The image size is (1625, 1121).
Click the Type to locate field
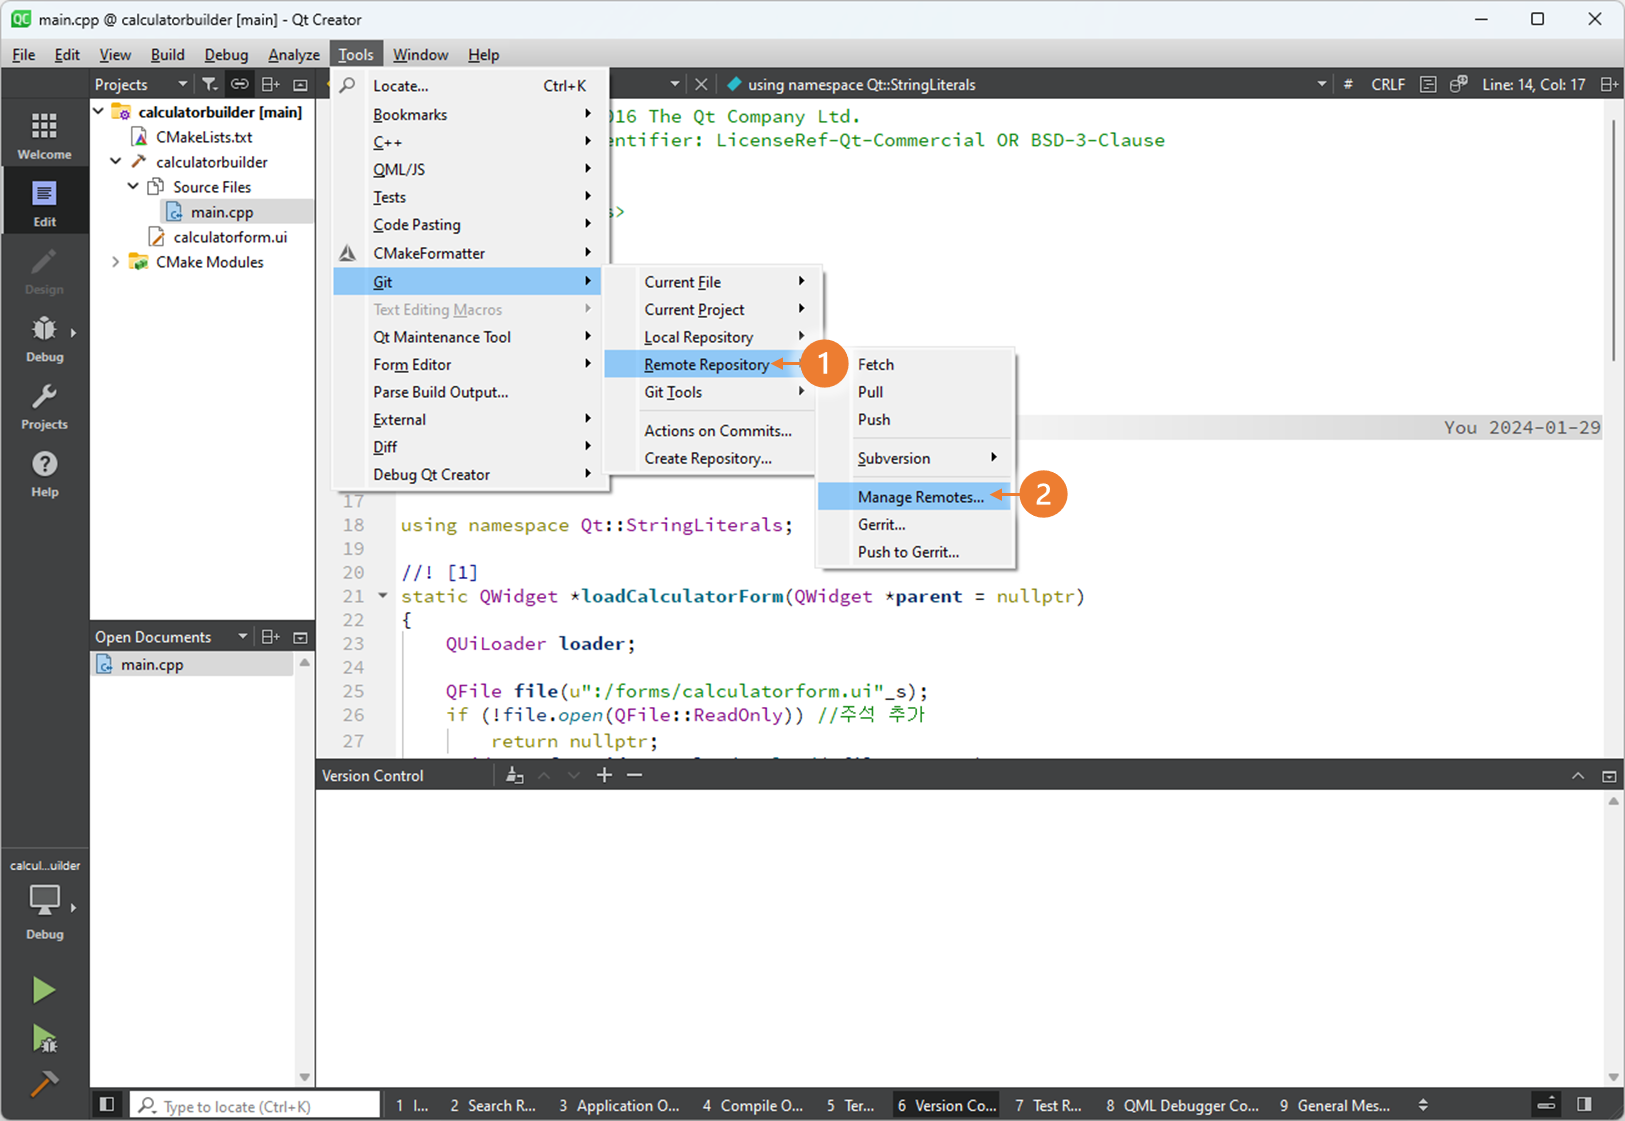[257, 1105]
